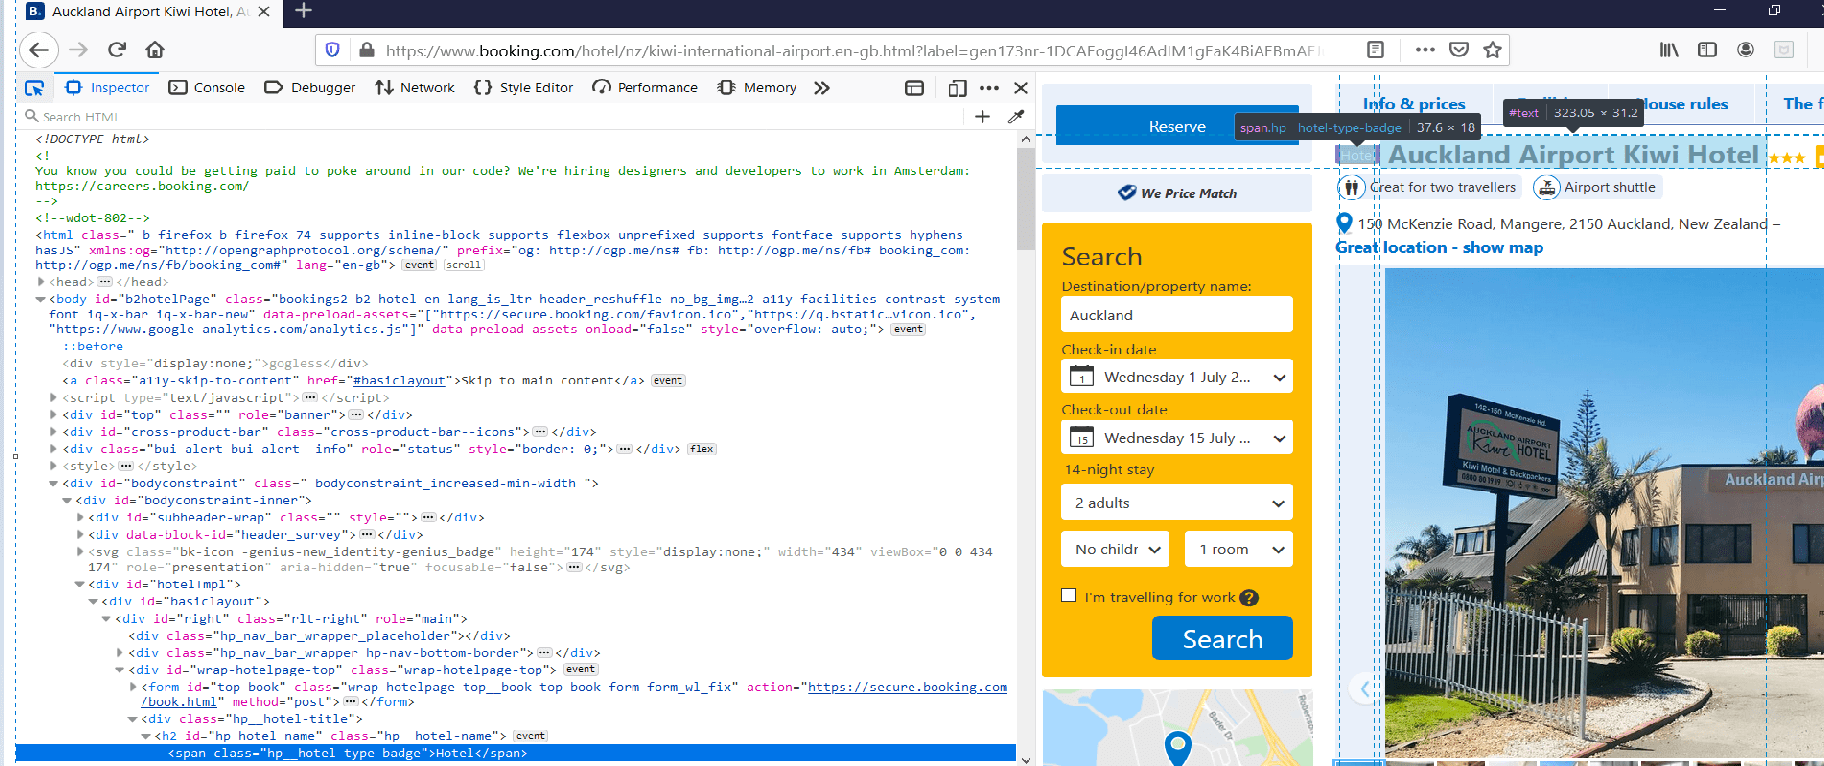
Task: Click We Price Match banner
Action: coord(1177,193)
